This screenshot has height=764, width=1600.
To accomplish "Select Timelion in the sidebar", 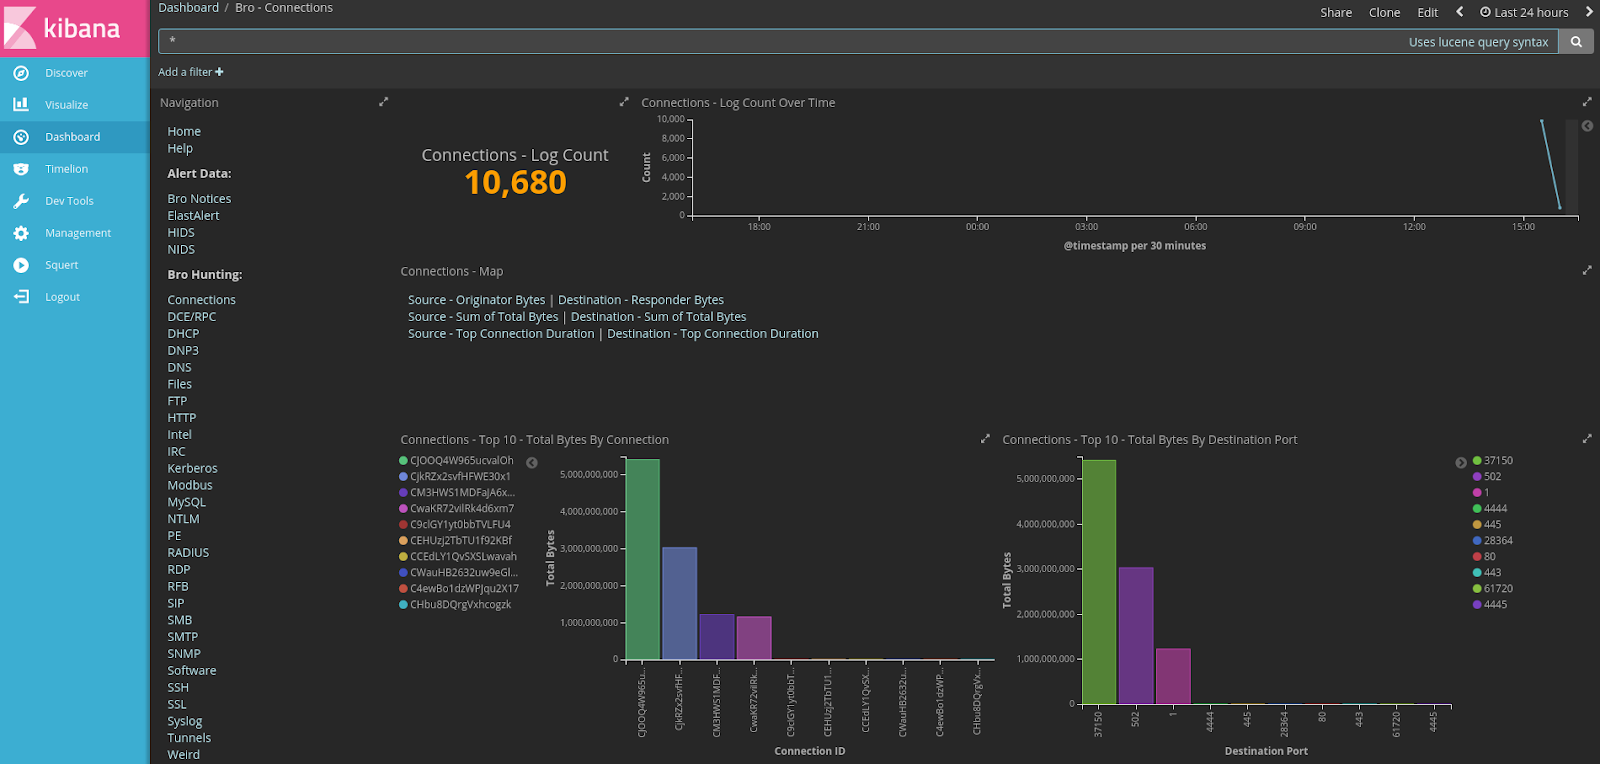I will pyautogui.click(x=66, y=169).
